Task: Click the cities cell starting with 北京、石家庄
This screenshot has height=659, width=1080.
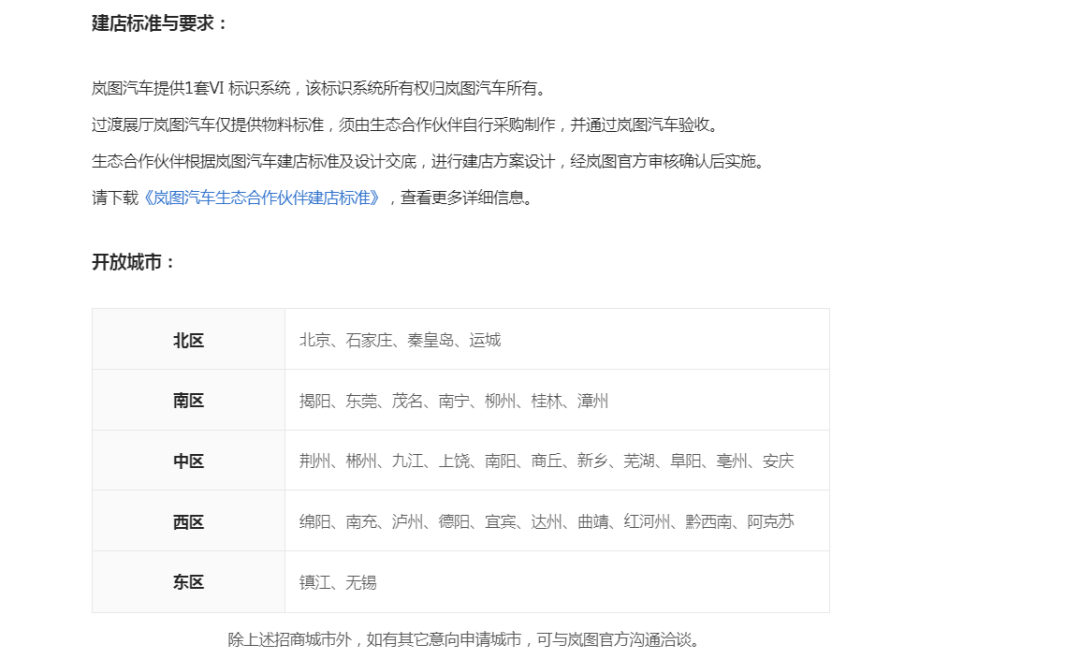Action: [557, 339]
